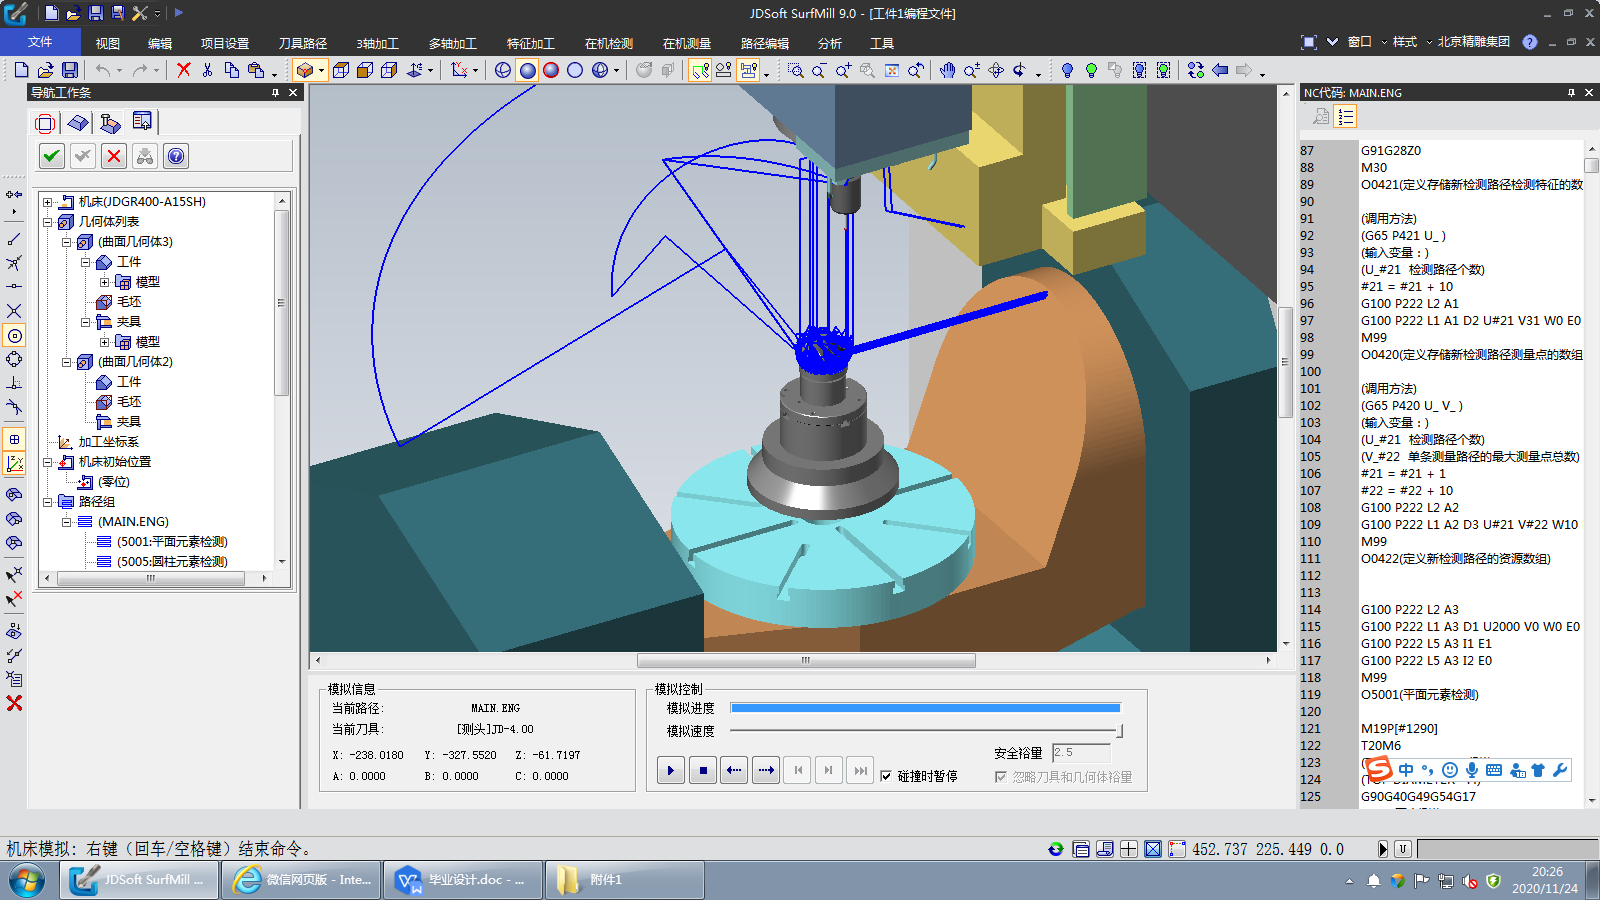Click the green checkmark confirm button
Viewport: 1600px width, 900px height.
coord(52,156)
